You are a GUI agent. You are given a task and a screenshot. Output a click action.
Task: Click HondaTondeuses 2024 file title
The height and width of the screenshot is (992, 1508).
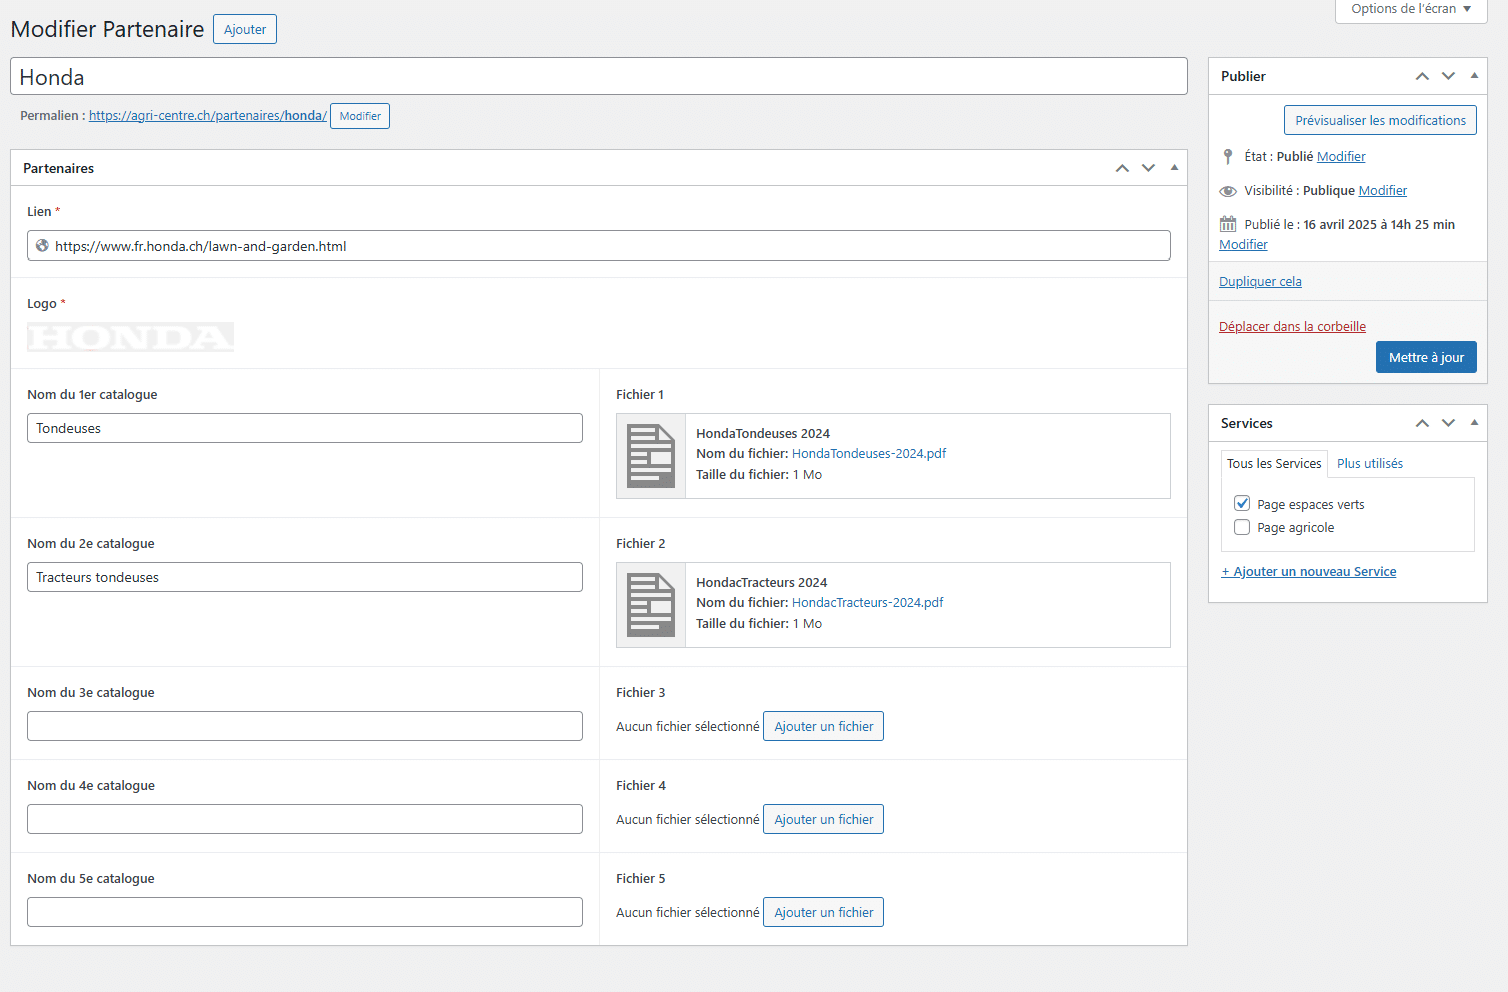coord(763,434)
